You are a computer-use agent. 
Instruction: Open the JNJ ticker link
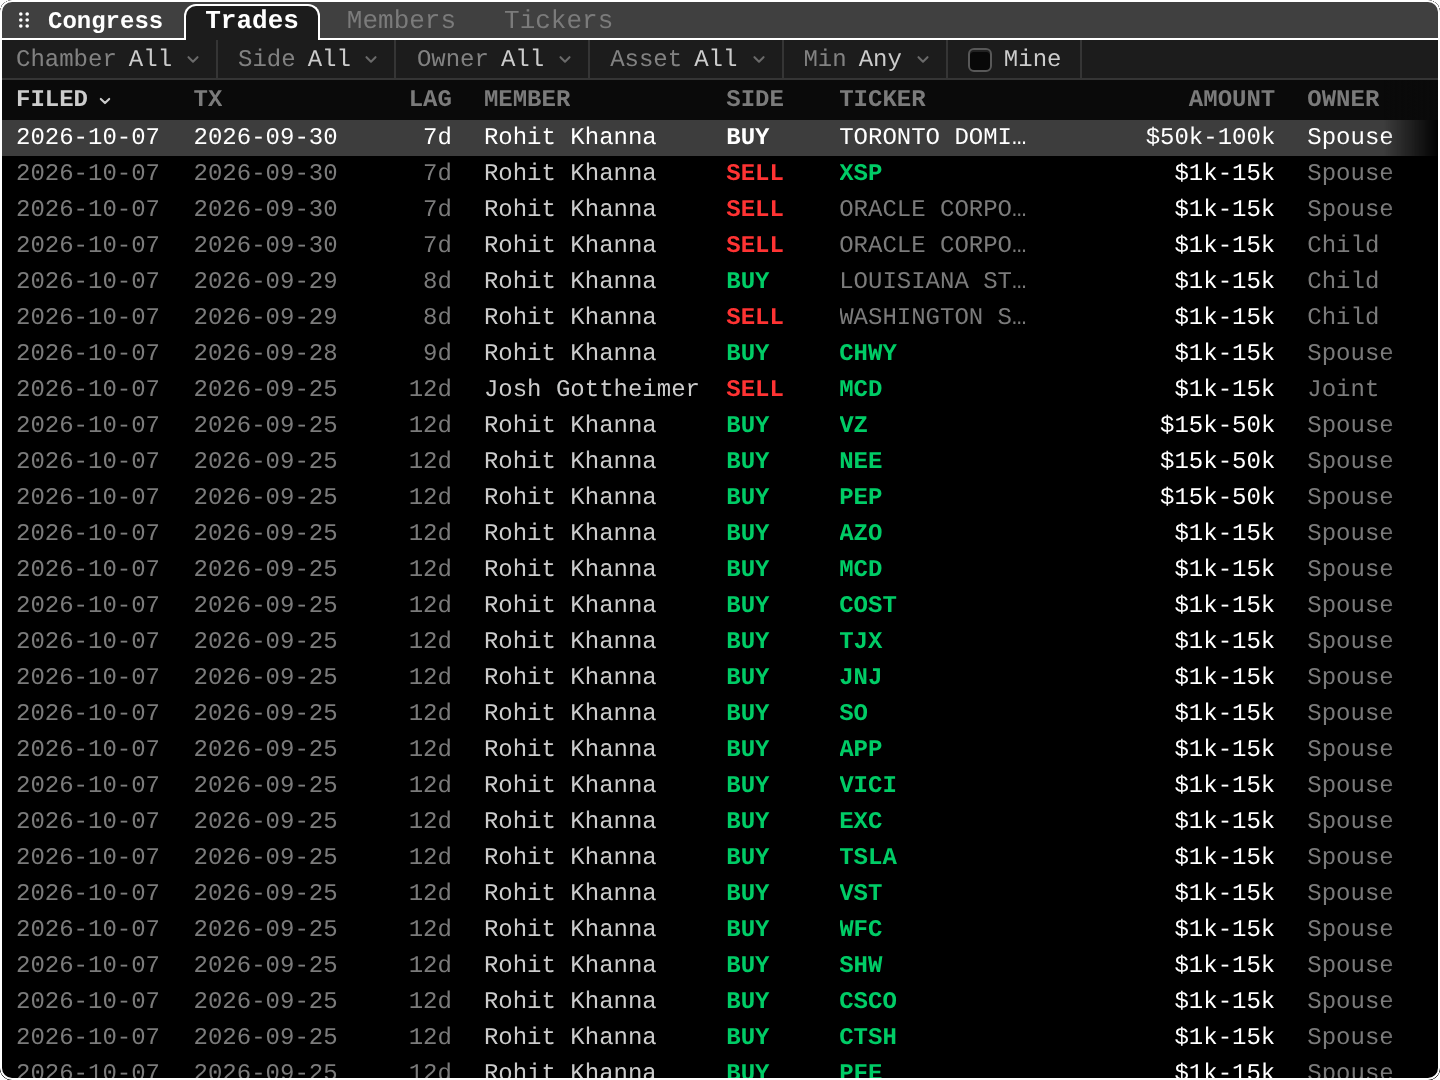pyautogui.click(x=861, y=677)
